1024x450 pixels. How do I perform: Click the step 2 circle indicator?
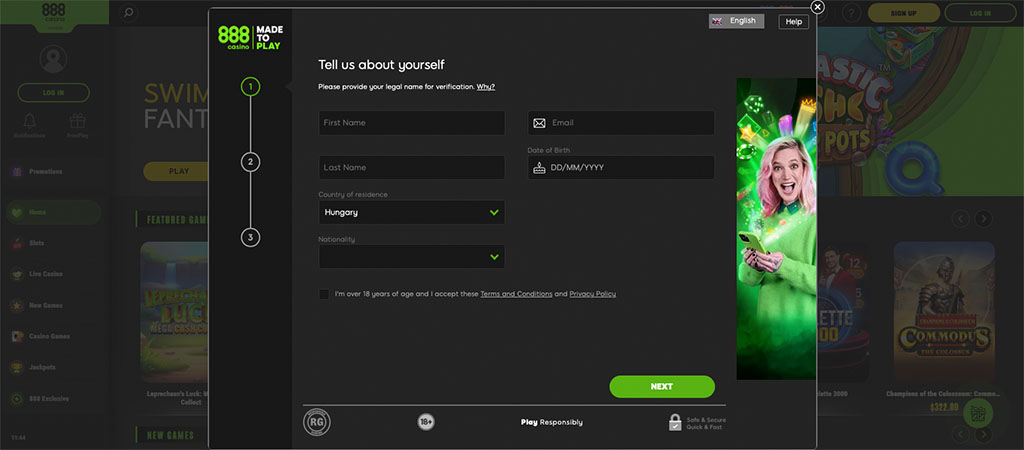point(250,162)
